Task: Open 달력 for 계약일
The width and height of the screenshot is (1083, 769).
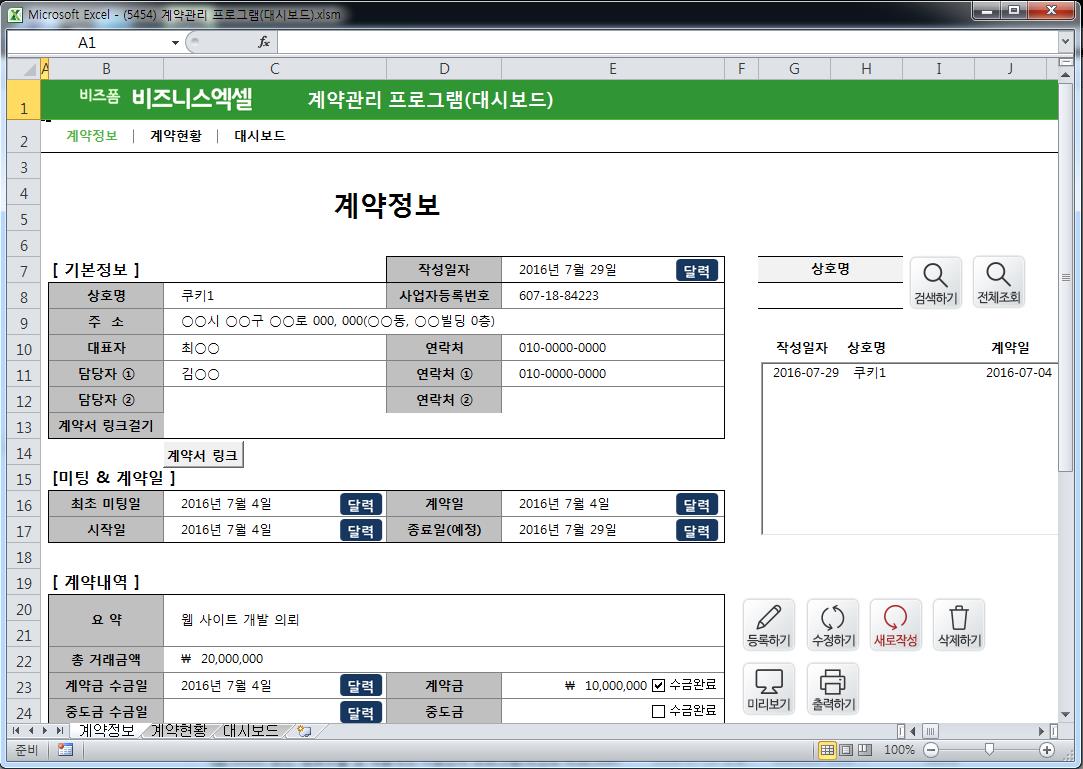Action: [697, 504]
